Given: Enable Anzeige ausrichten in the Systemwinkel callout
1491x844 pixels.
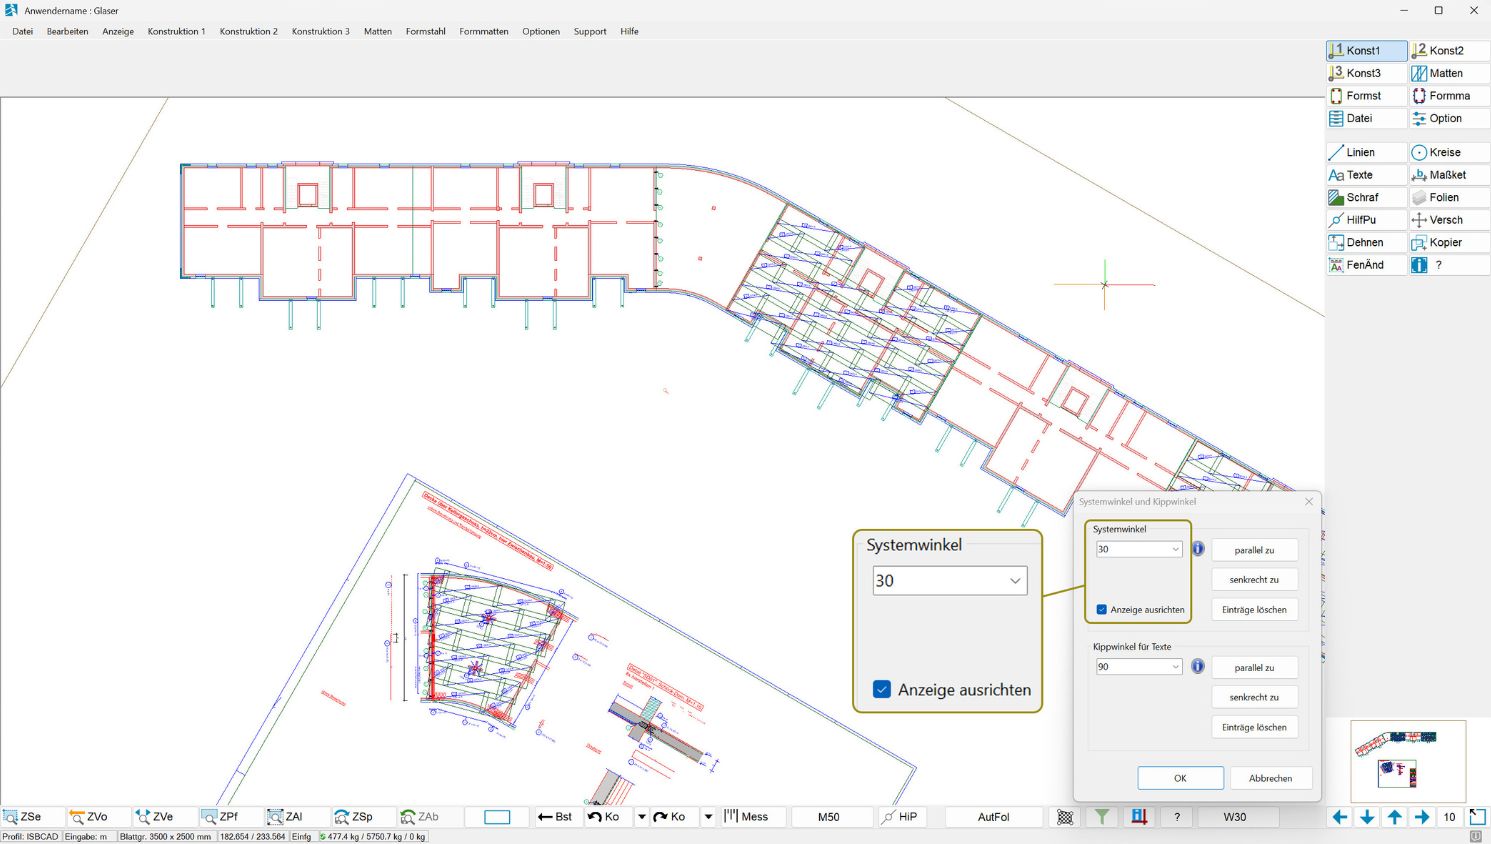Looking at the screenshot, I should (x=882, y=689).
